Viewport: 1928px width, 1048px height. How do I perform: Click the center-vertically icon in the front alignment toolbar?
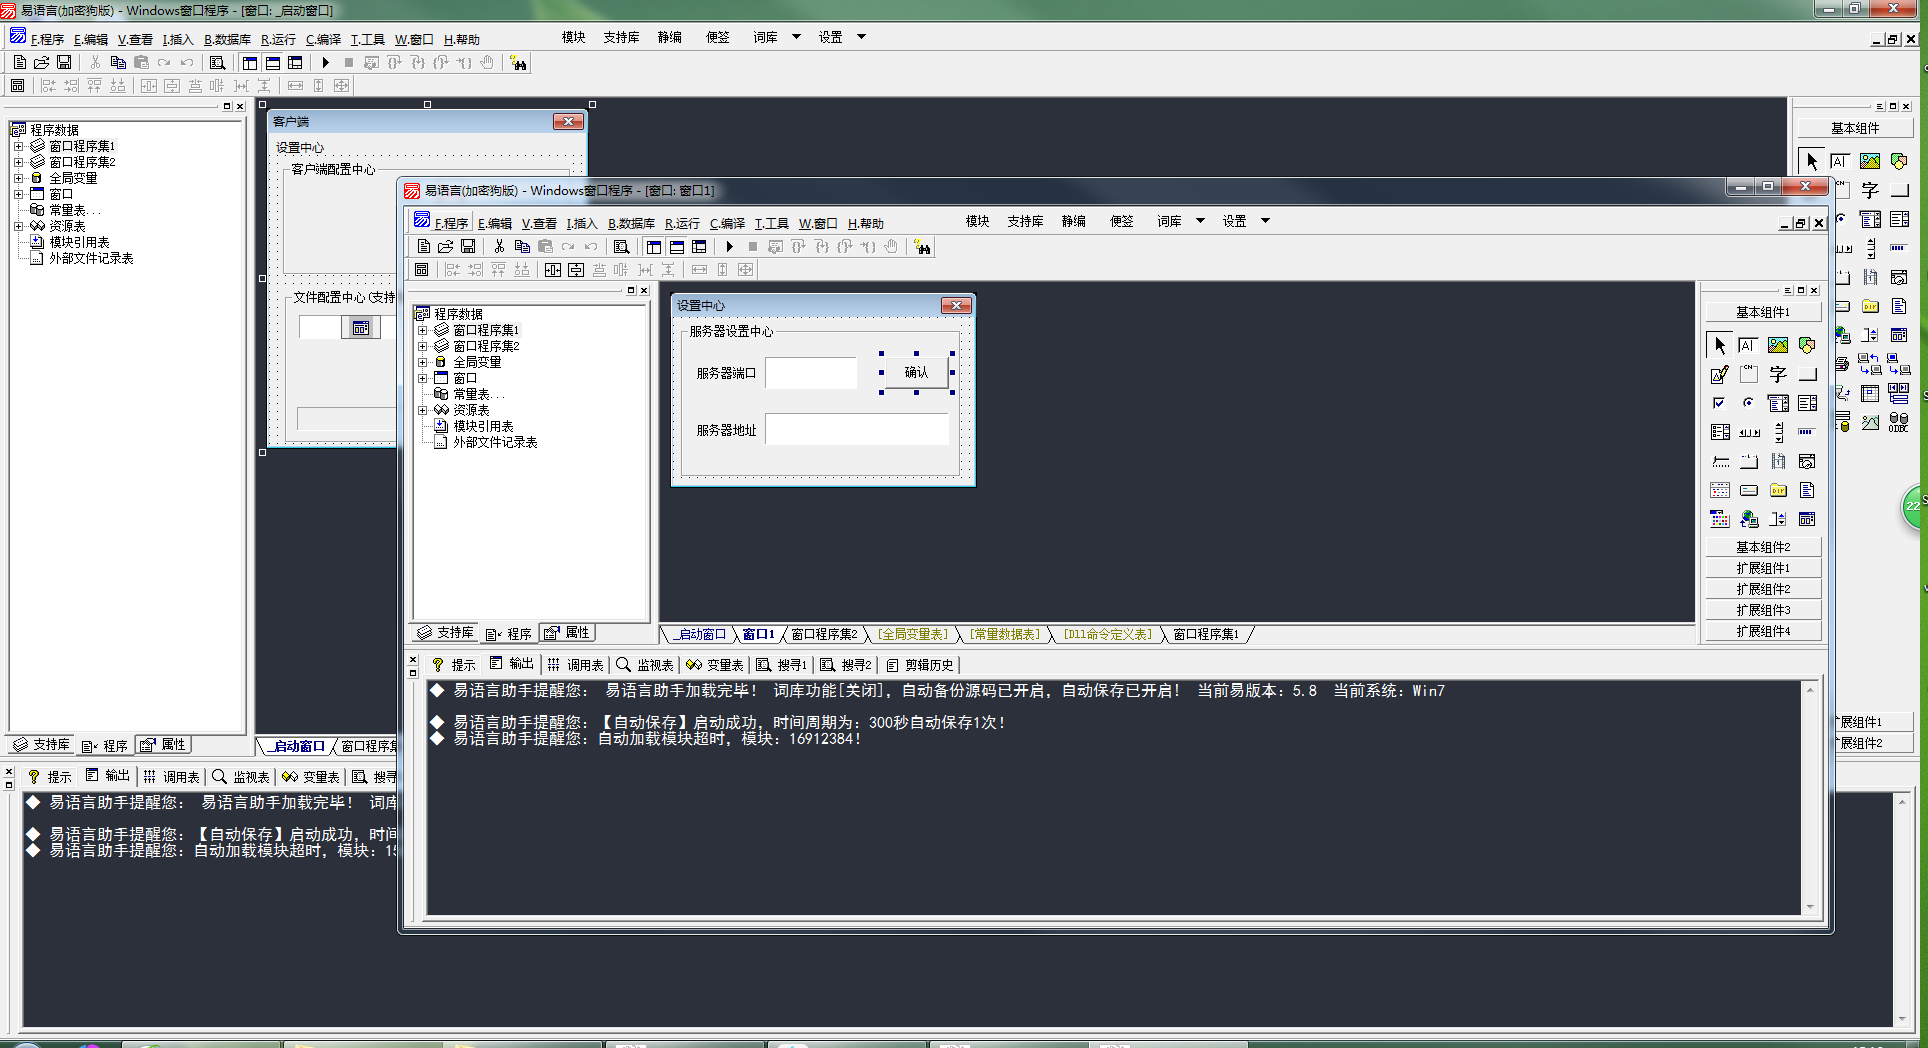click(576, 270)
